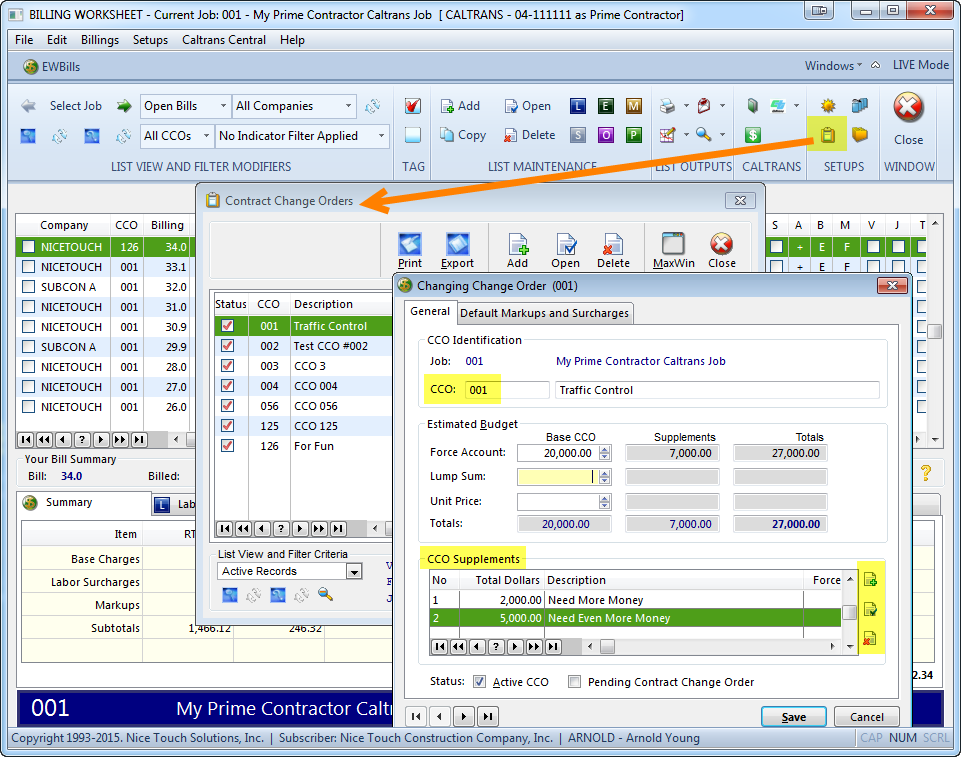Click the Save button
Viewport: 961px width, 757px height.
point(794,717)
